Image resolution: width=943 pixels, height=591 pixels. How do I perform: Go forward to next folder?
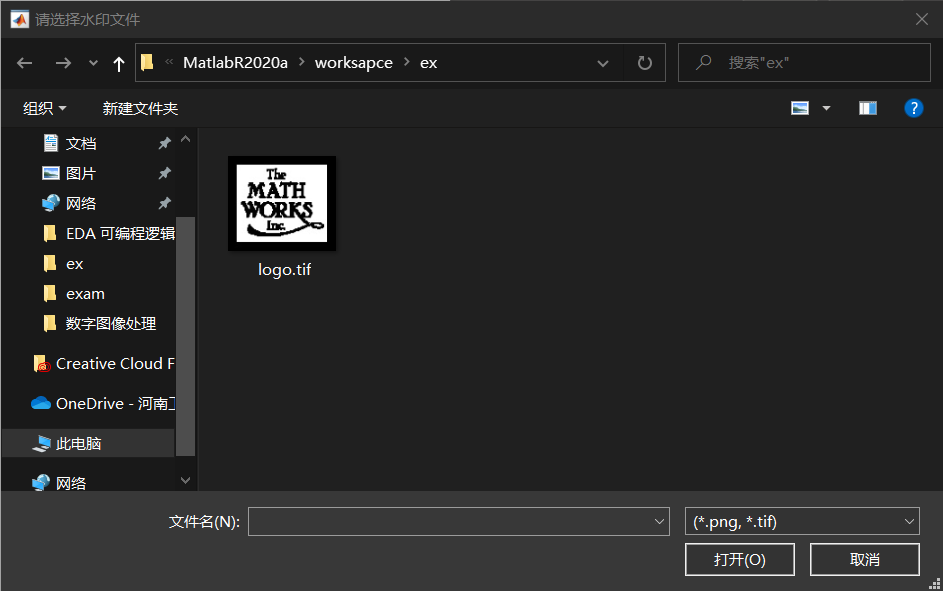pyautogui.click(x=63, y=63)
